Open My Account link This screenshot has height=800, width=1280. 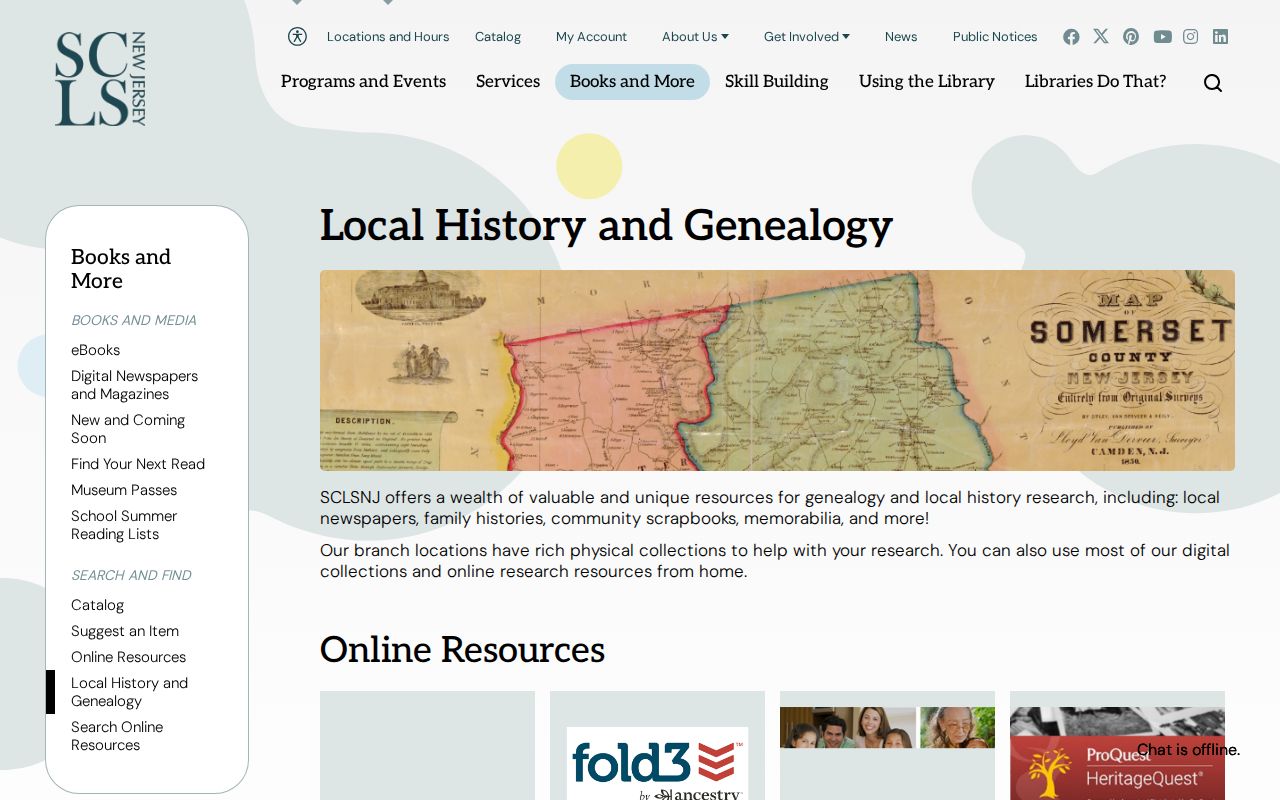pos(592,37)
